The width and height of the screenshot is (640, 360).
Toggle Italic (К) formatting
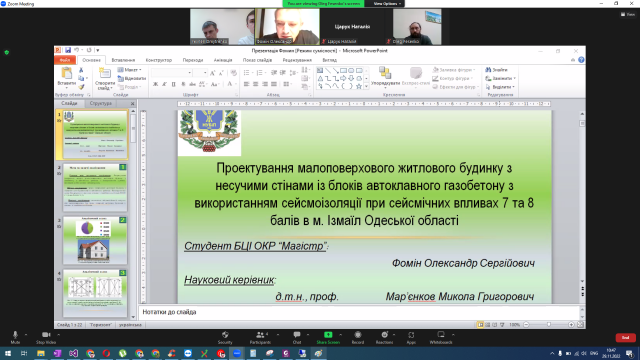[164, 84]
